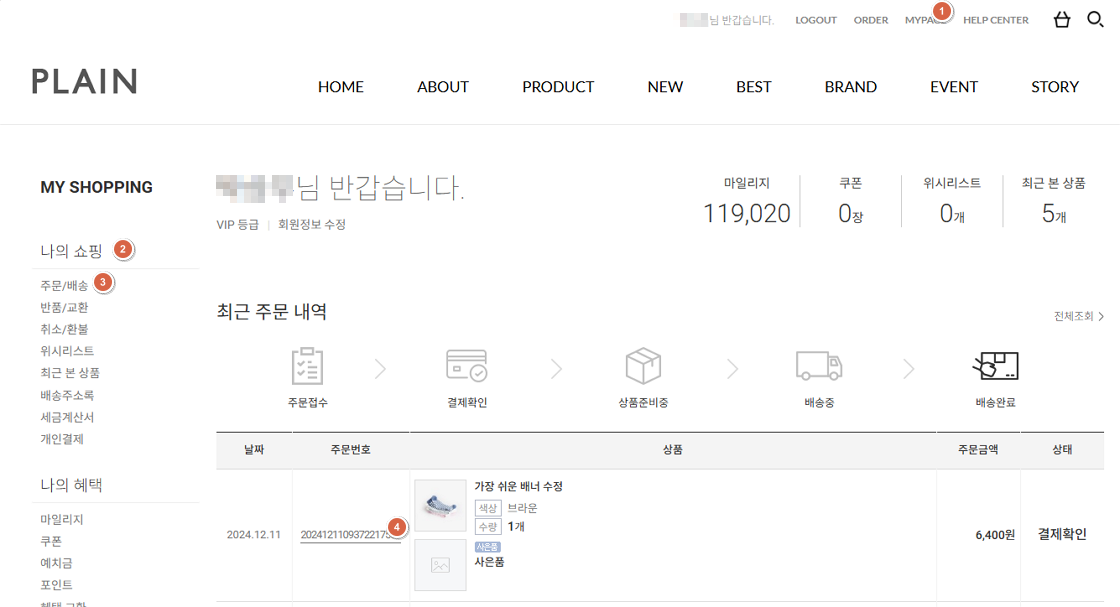Open 최근 본 상품 in sidebar

[70, 373]
